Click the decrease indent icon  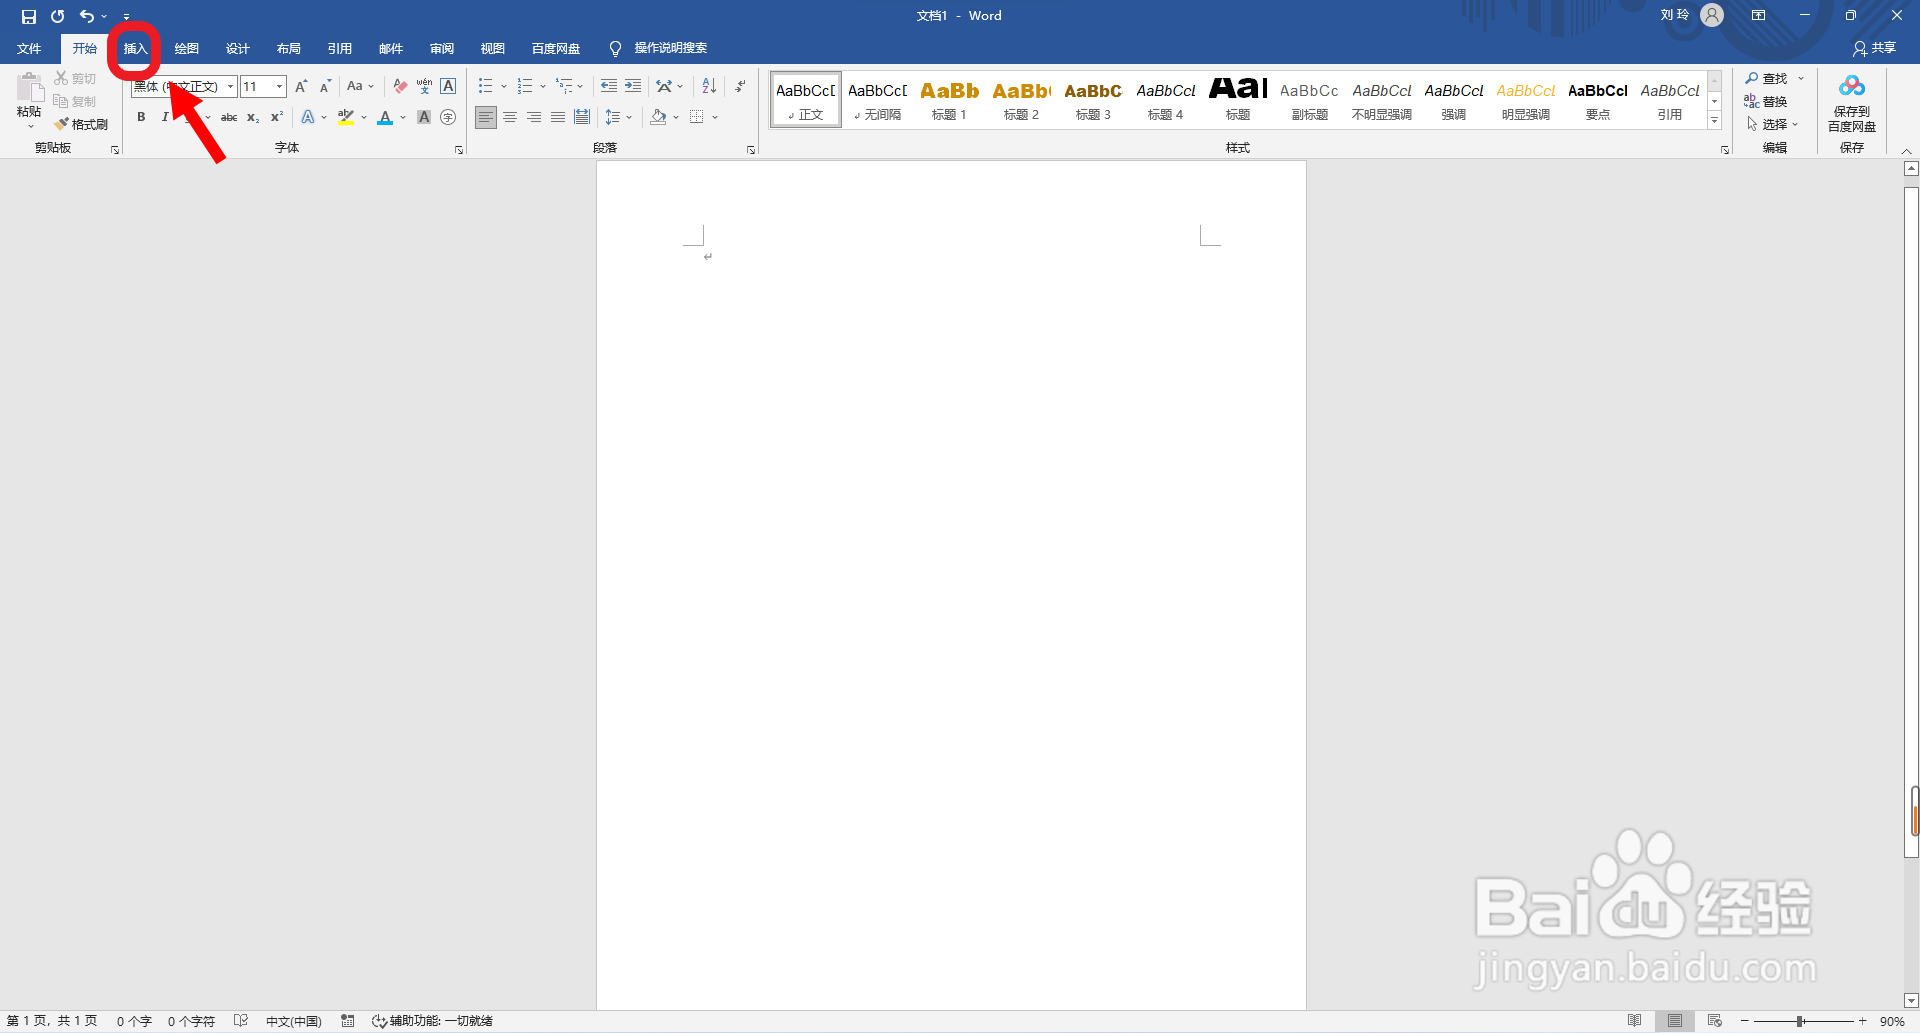(x=608, y=86)
